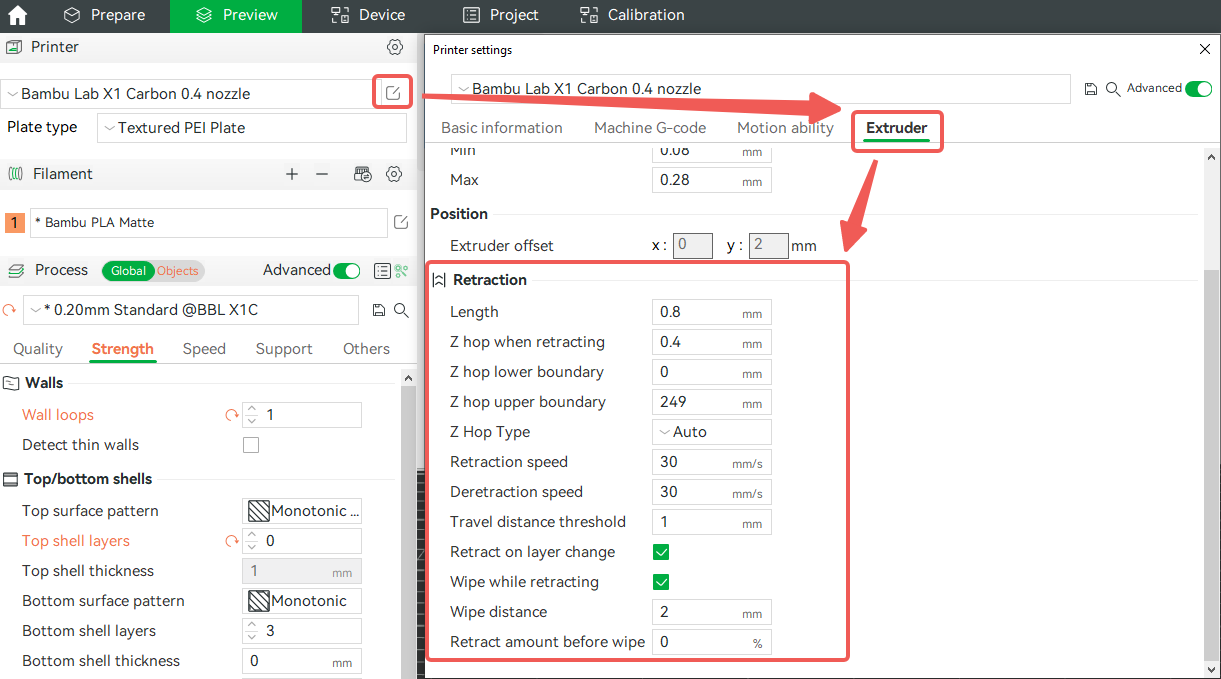Click Retract amount before wipe field

pos(712,642)
